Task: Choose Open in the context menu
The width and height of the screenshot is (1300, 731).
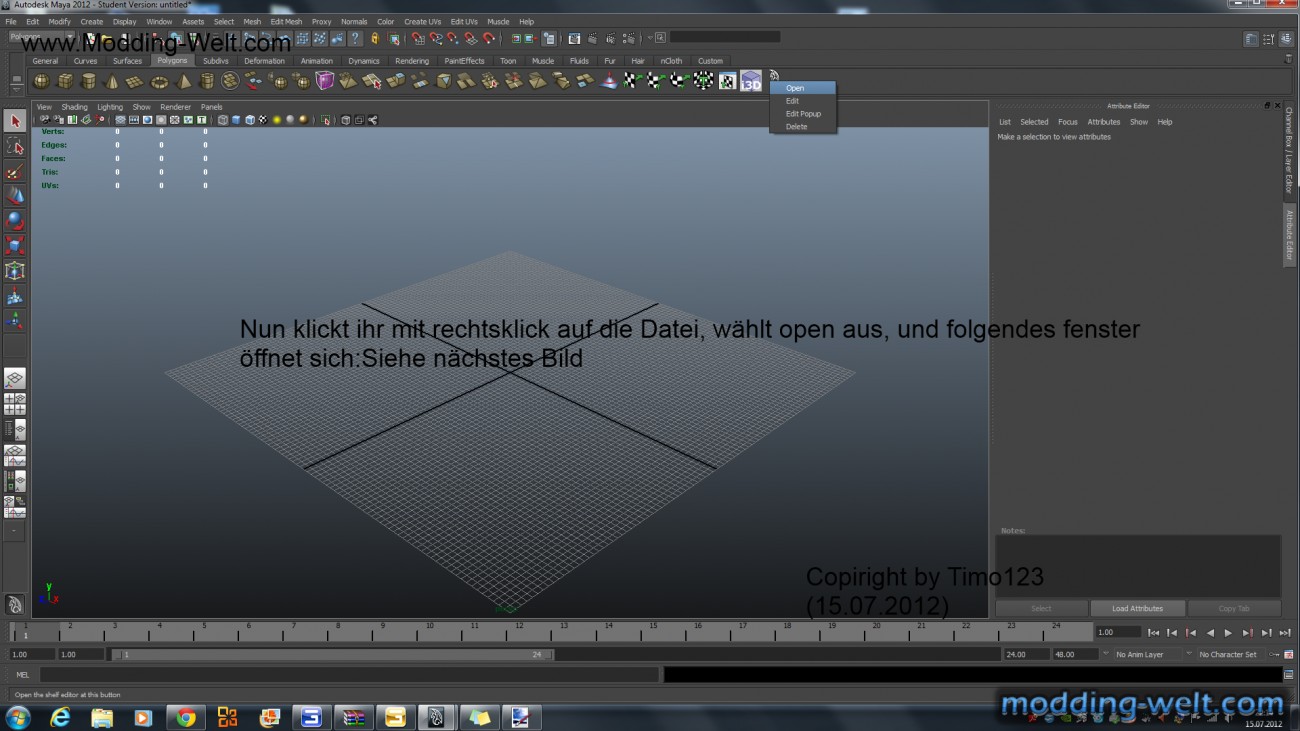Action: pyautogui.click(x=803, y=88)
